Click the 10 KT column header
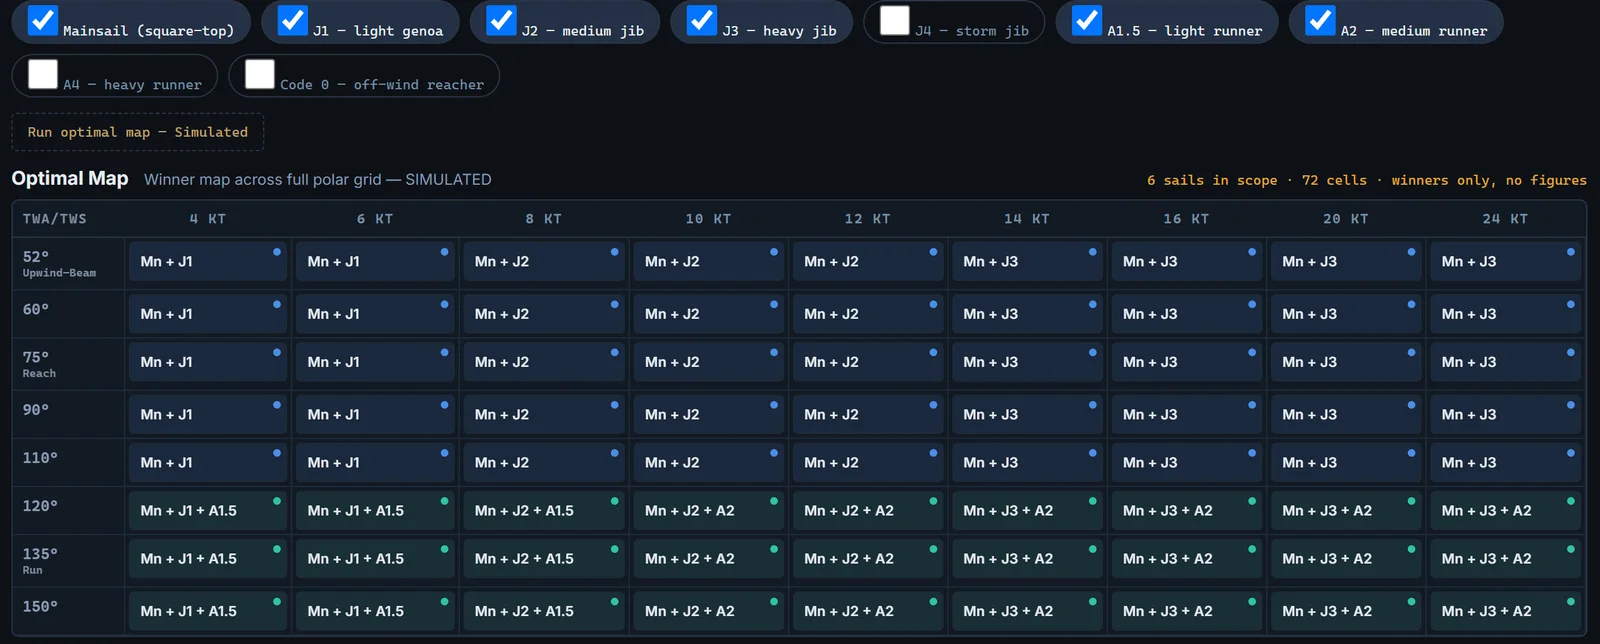 [x=709, y=219]
